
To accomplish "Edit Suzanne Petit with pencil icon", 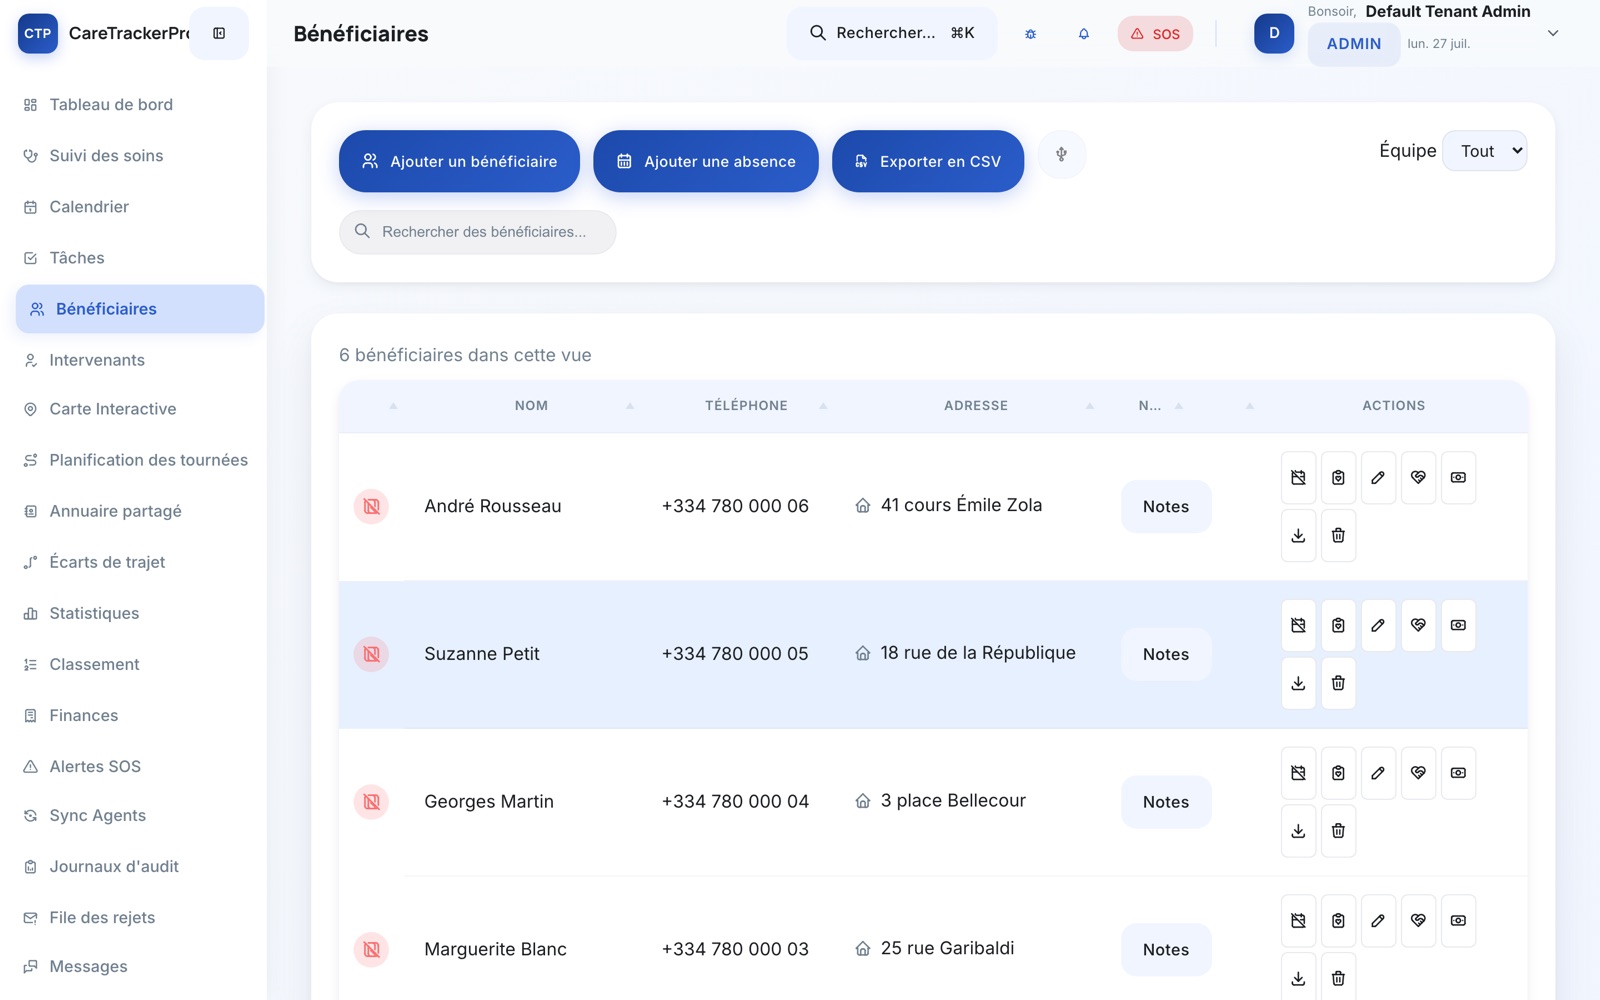I will pos(1378,625).
